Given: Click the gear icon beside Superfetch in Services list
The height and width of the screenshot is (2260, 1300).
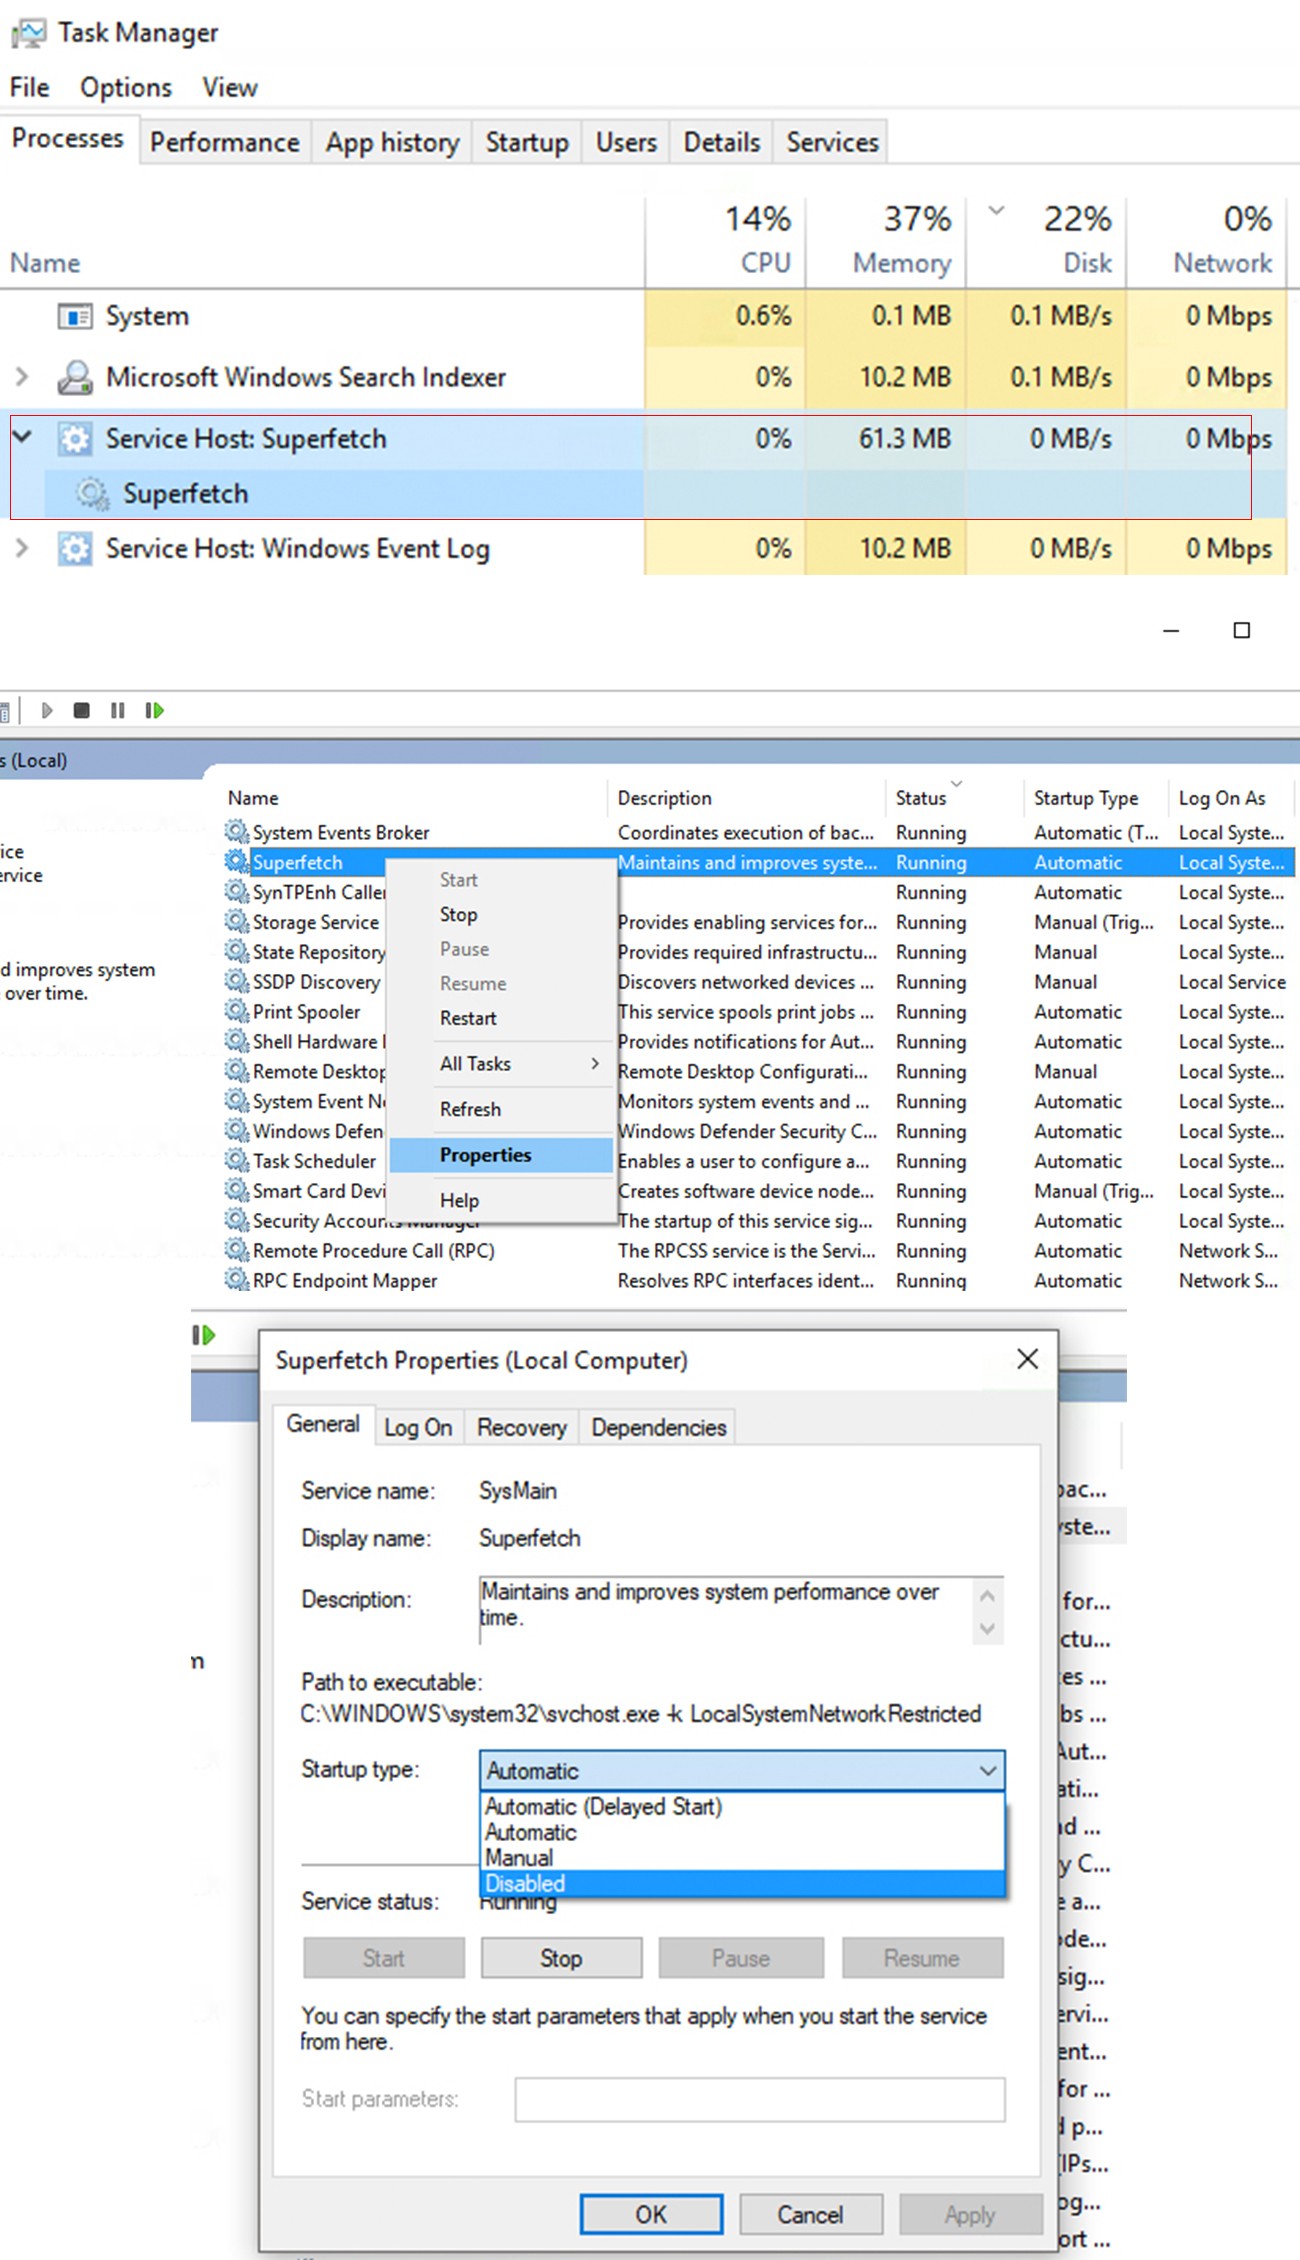Looking at the screenshot, I should coord(237,861).
